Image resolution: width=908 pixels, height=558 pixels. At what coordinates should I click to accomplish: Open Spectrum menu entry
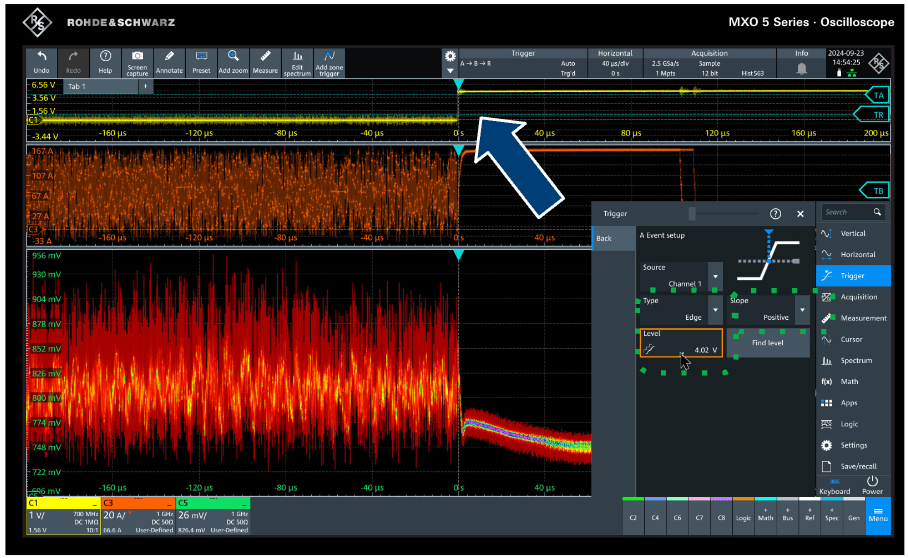tap(854, 361)
